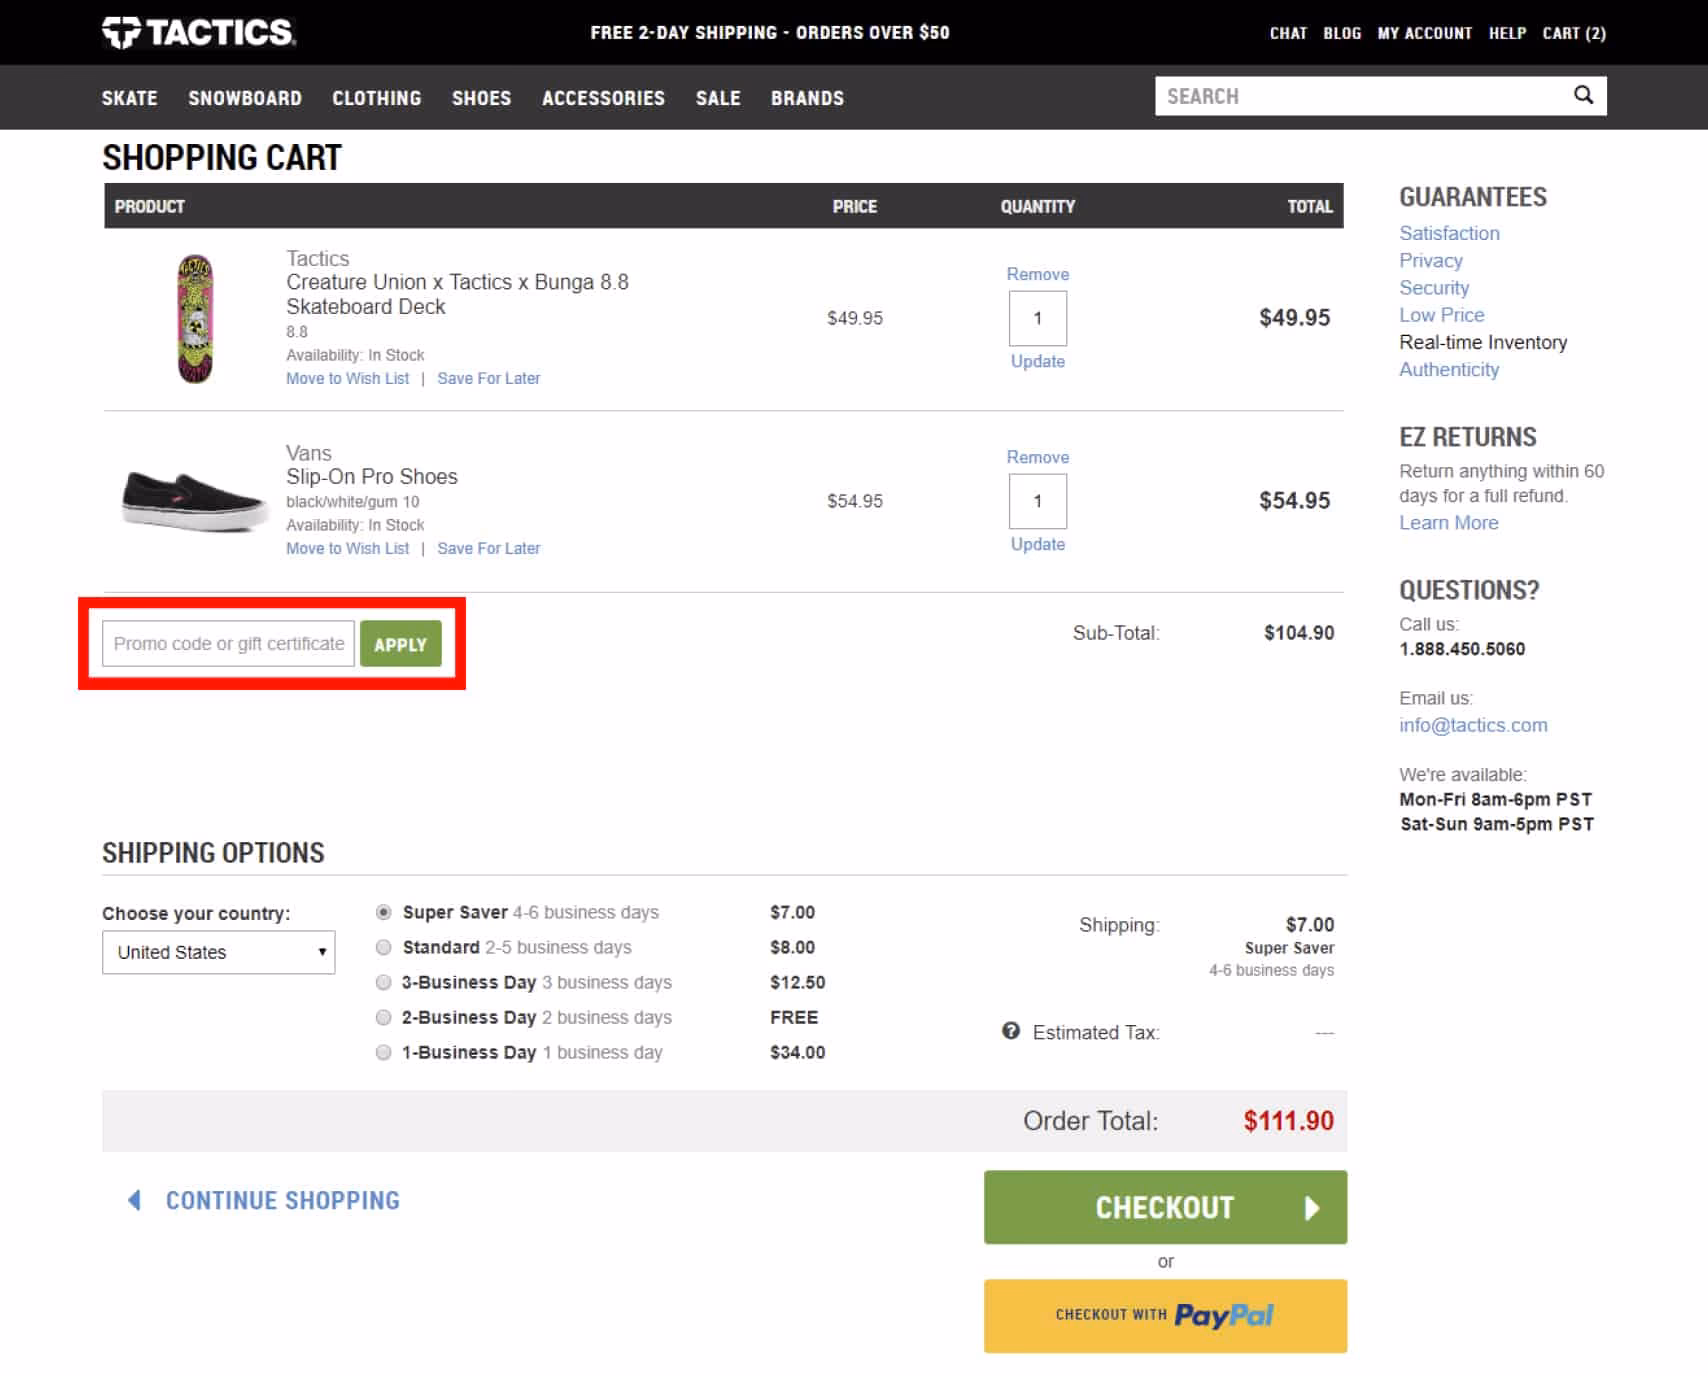Save Vans Slip-On shoes for later
Viewport: 1708px width, 1376px height.
(488, 548)
